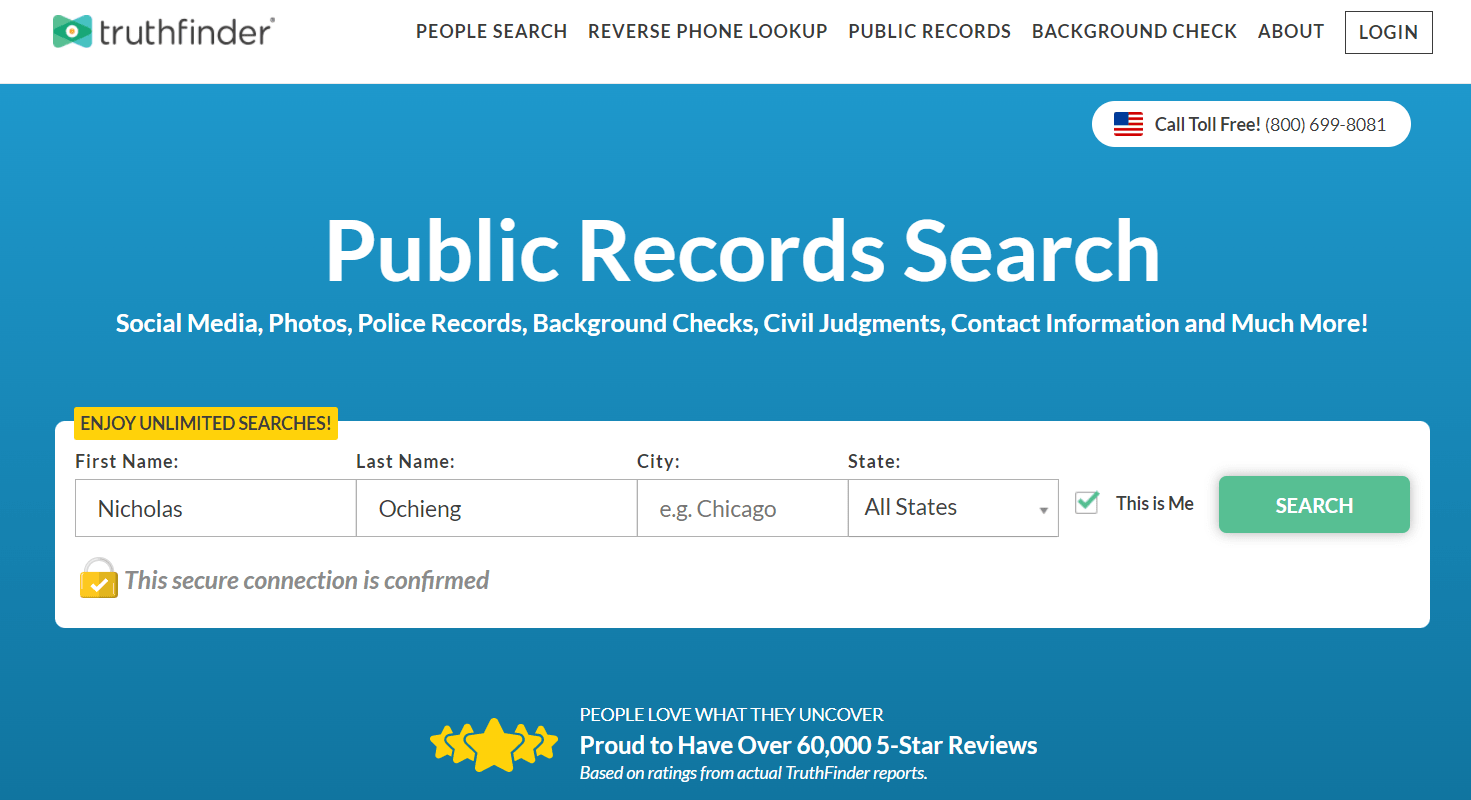Click the 'Last Name:' field label
Image resolution: width=1471 pixels, height=800 pixels.
tap(406, 461)
